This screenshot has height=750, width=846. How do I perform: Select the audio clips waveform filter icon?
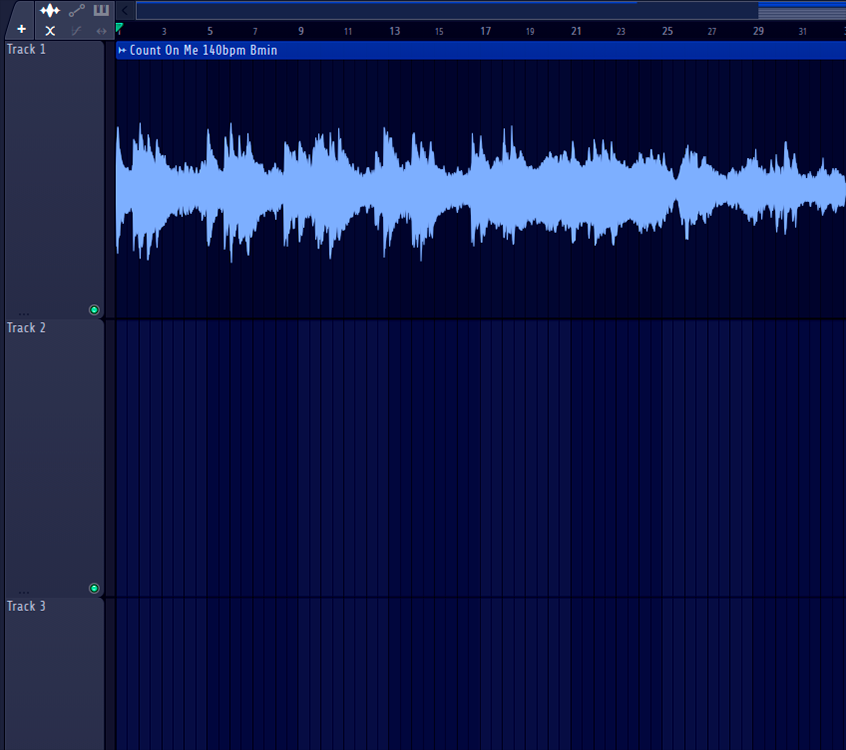coord(49,10)
